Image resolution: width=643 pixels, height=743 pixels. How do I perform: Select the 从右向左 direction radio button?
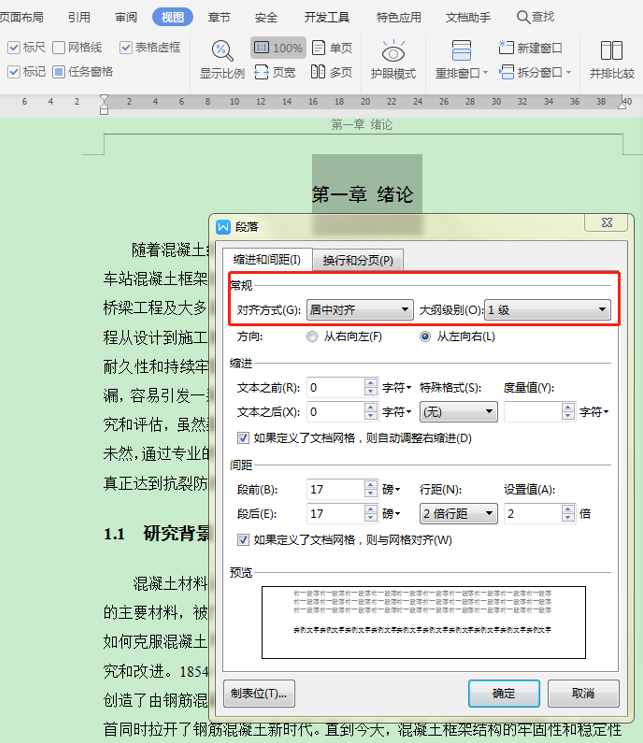[312, 337]
